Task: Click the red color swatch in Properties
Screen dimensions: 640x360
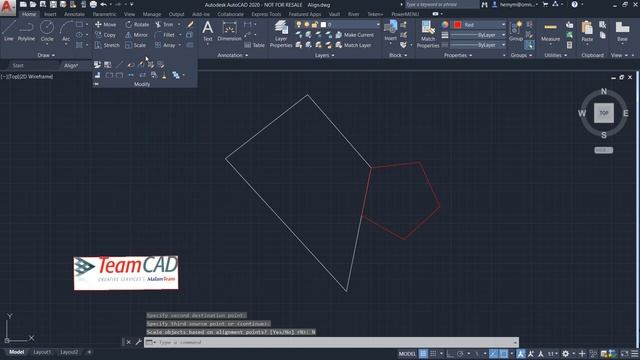Action: pos(458,25)
